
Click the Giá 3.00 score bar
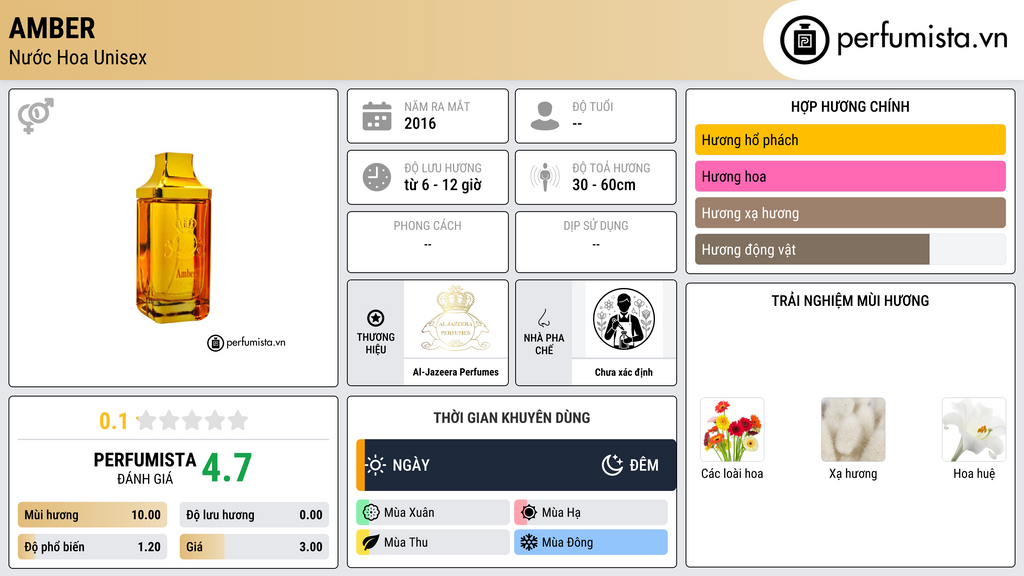click(254, 547)
